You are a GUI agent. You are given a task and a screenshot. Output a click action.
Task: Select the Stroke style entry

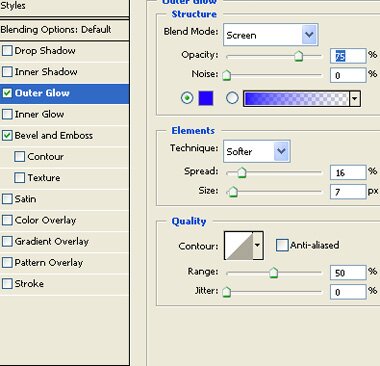64,284
